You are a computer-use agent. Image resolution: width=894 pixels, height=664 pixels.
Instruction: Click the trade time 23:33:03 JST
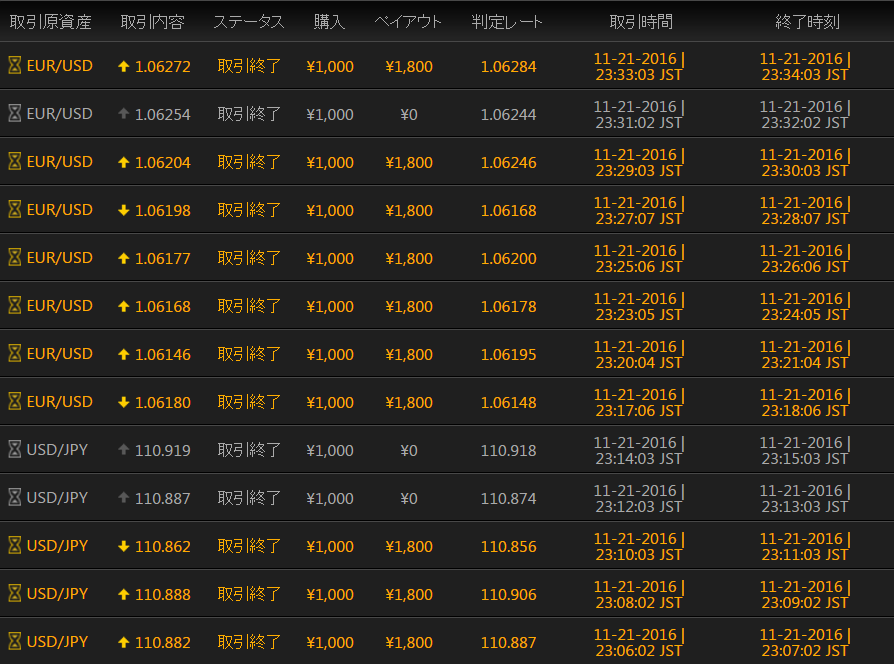(x=639, y=75)
